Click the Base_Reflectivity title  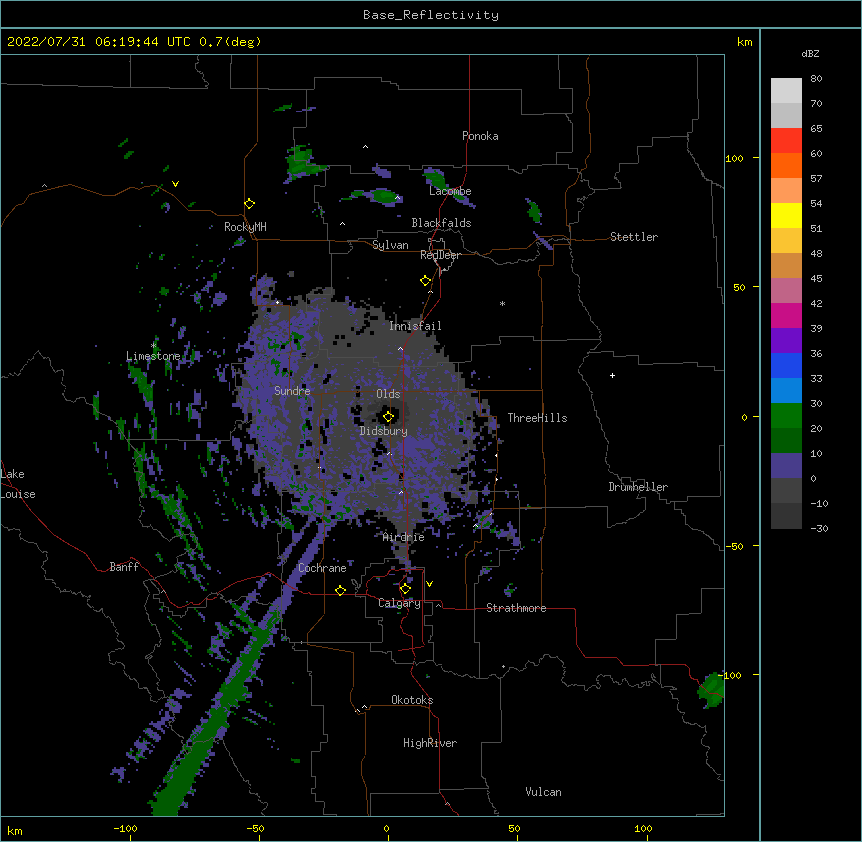(431, 15)
